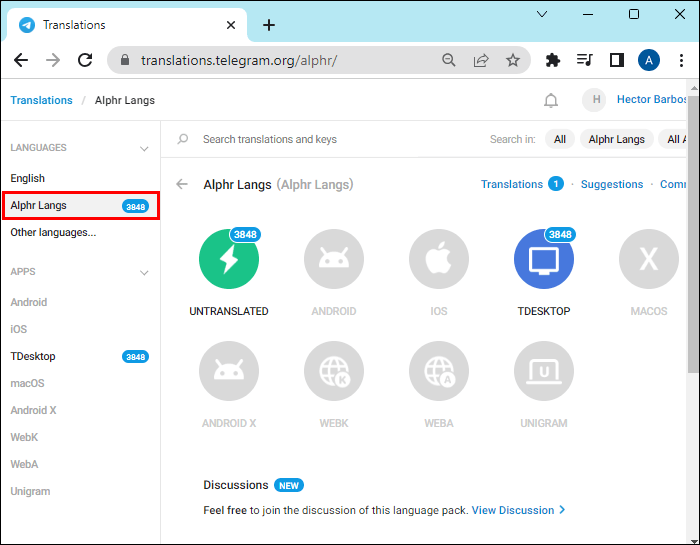Image resolution: width=700 pixels, height=545 pixels.
Task: Click the browser back arrow
Action: pos(21,60)
